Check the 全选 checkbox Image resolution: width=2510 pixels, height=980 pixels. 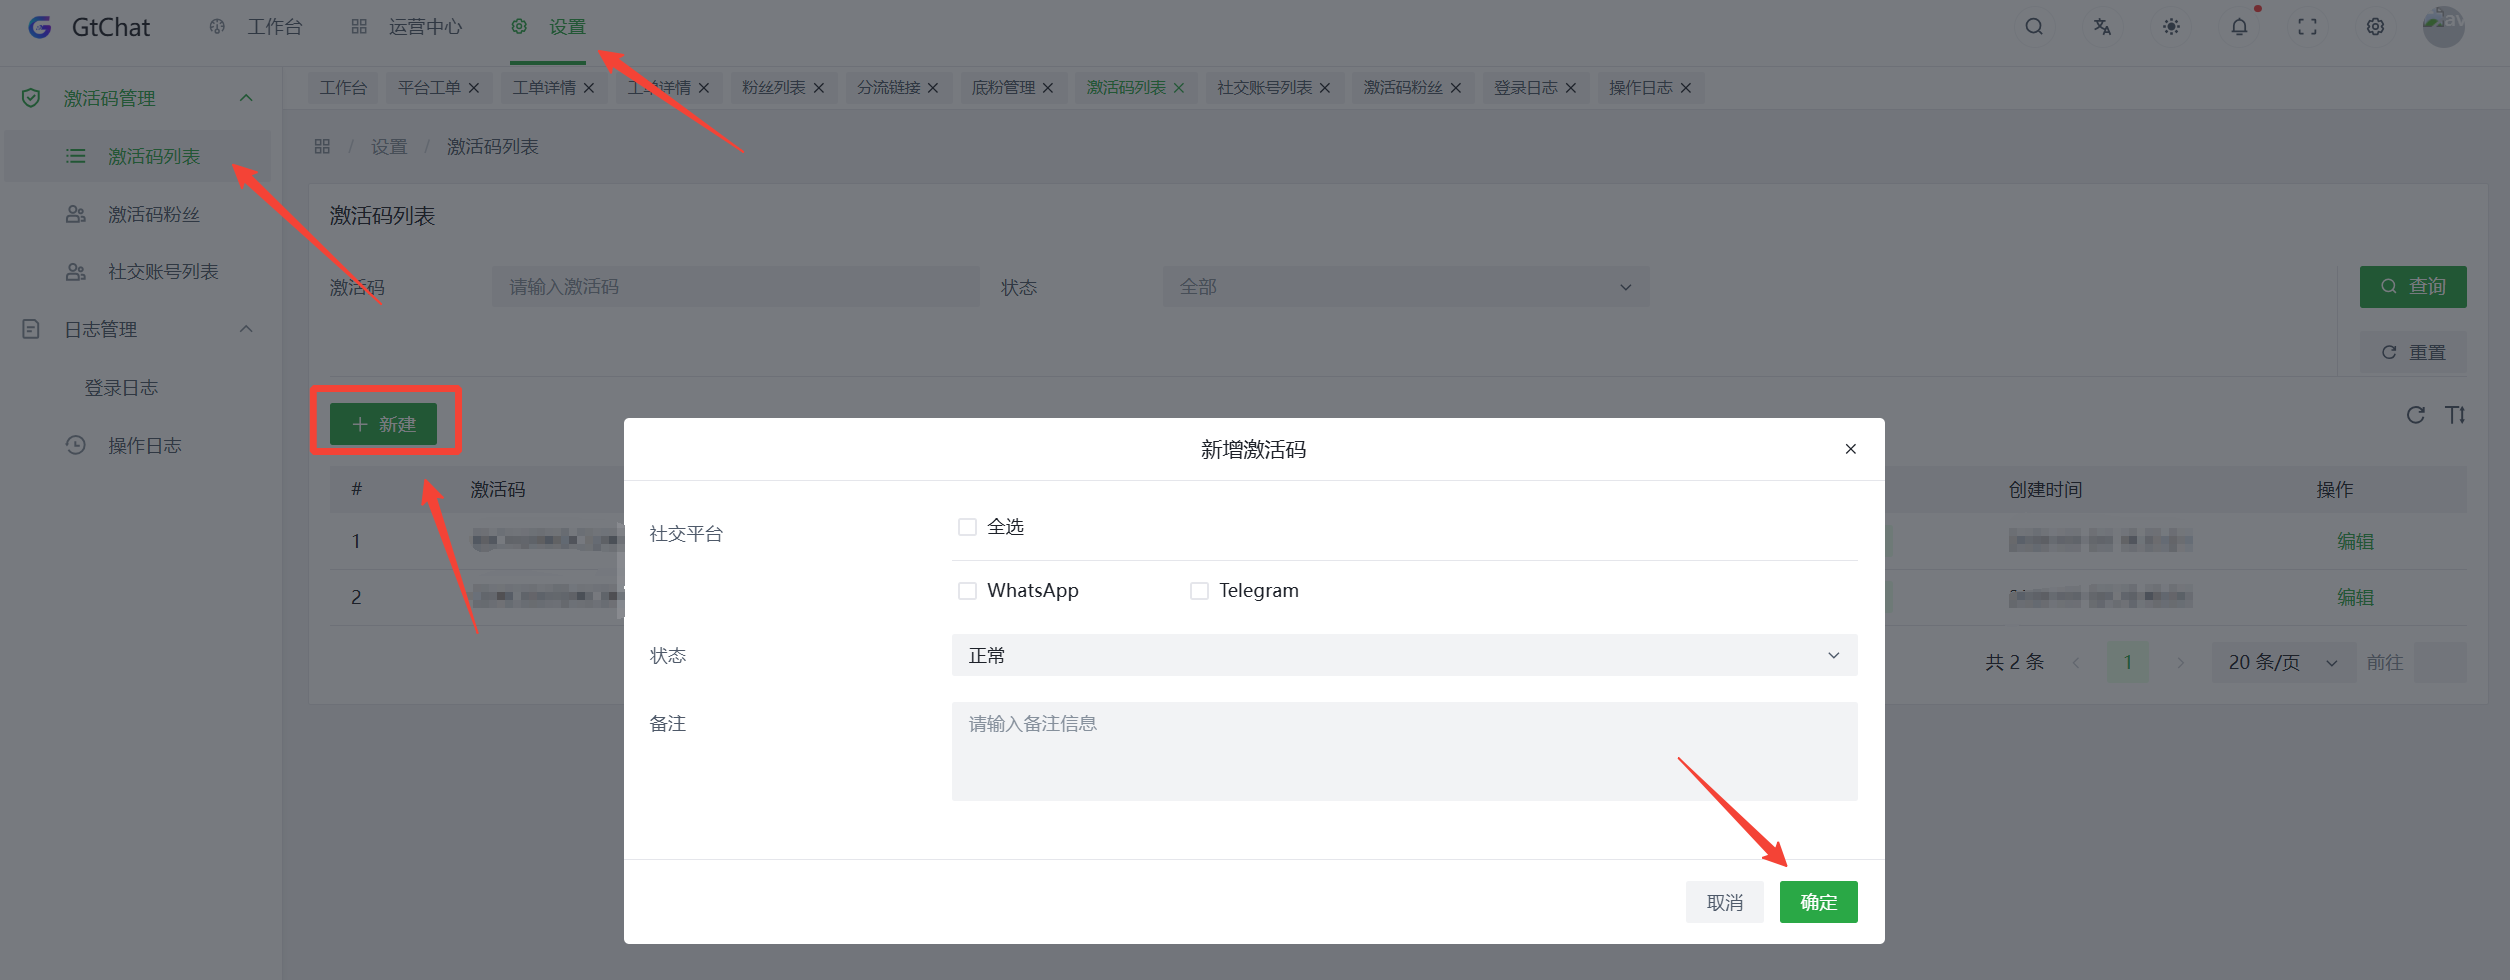[967, 527]
